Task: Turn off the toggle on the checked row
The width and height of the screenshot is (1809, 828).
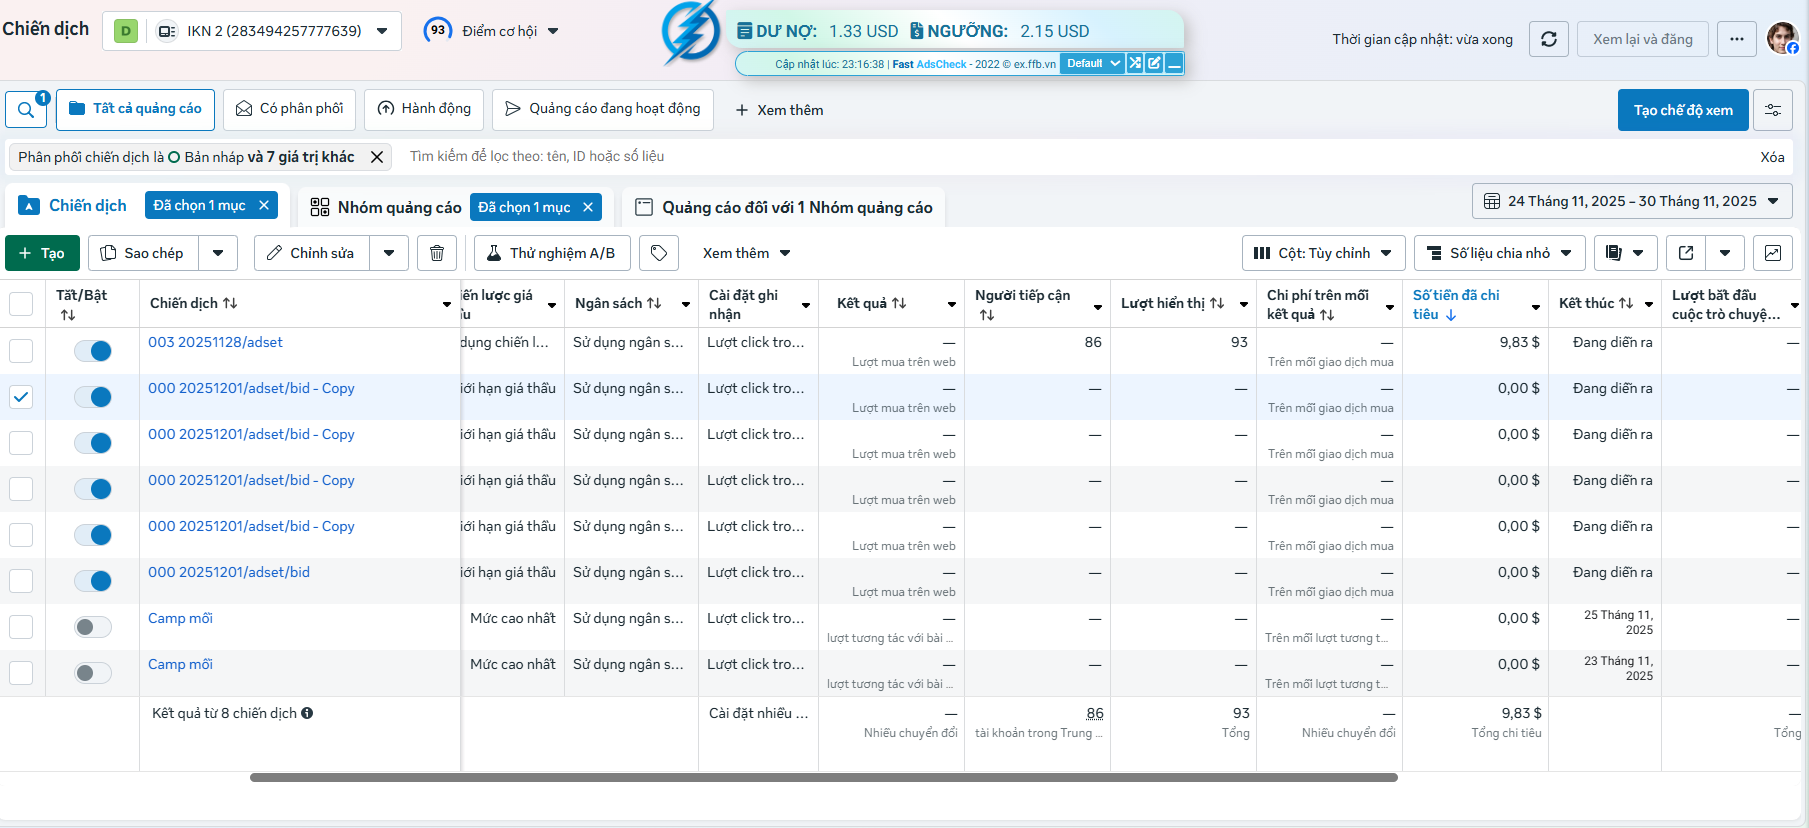Action: 93,397
